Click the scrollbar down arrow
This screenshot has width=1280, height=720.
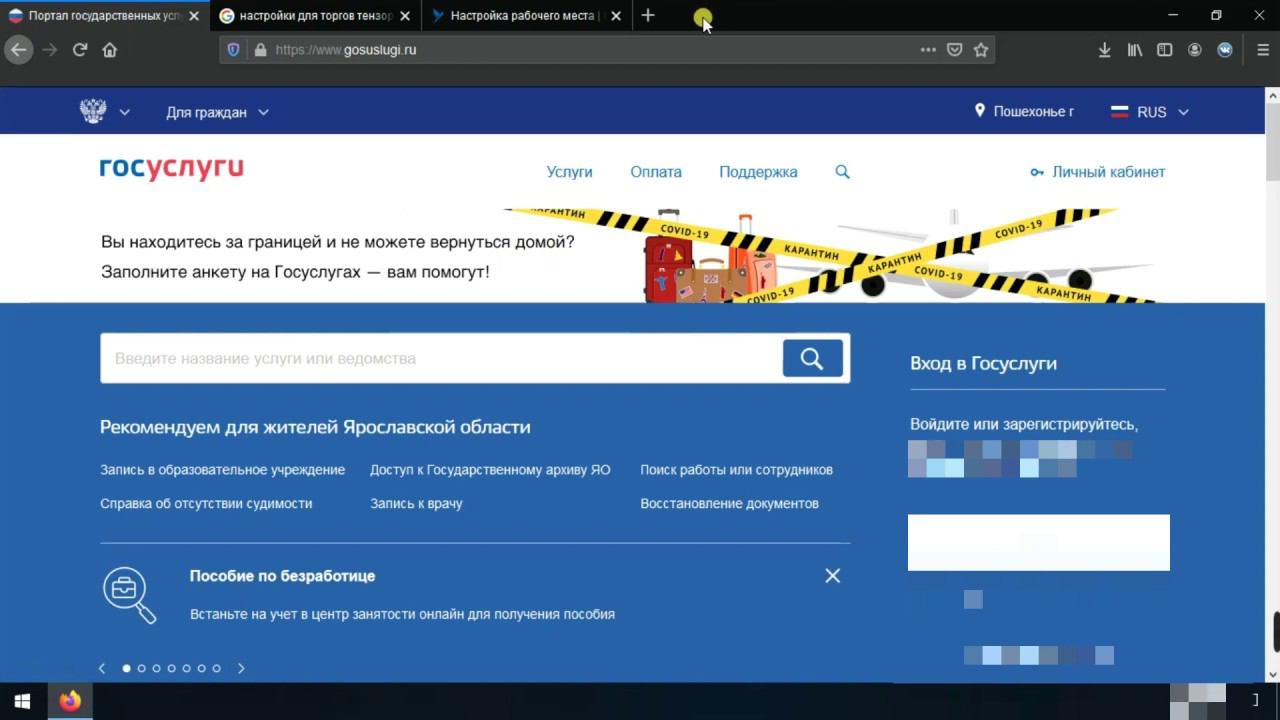pyautogui.click(x=1272, y=675)
